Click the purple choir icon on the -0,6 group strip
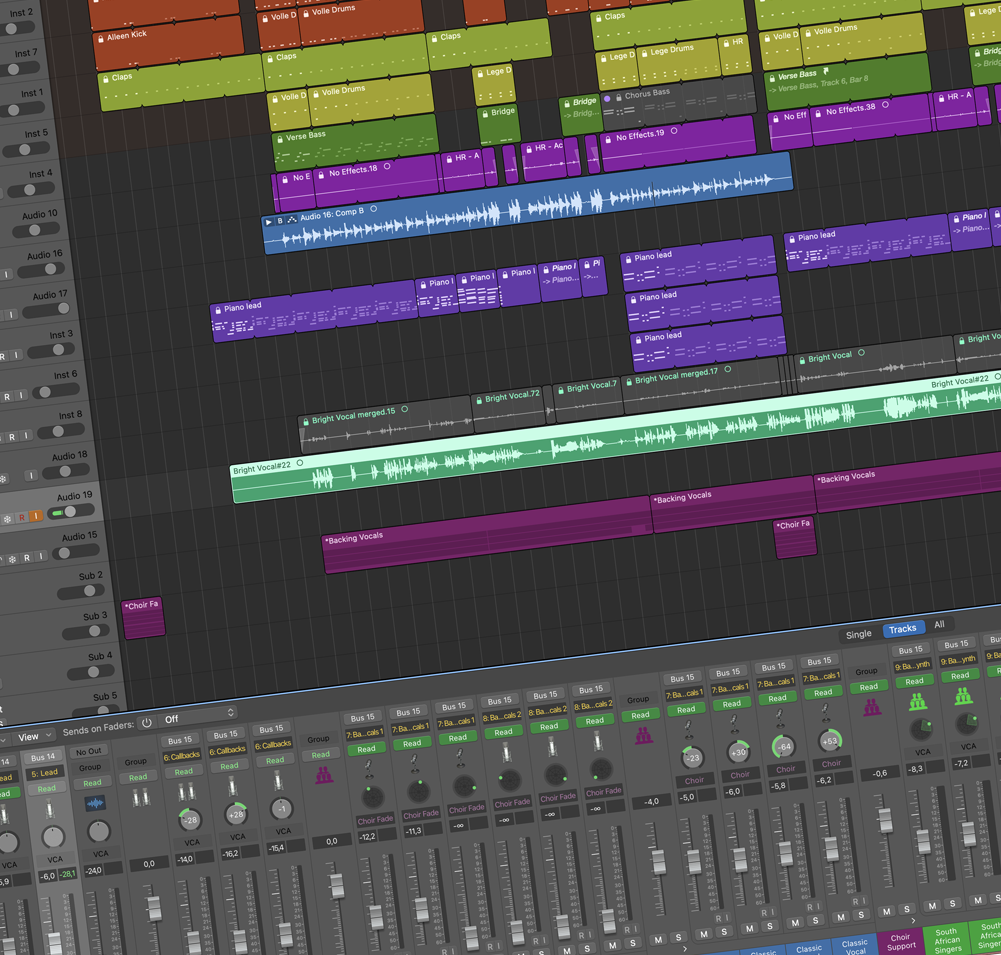The image size is (1001, 955). (x=872, y=707)
